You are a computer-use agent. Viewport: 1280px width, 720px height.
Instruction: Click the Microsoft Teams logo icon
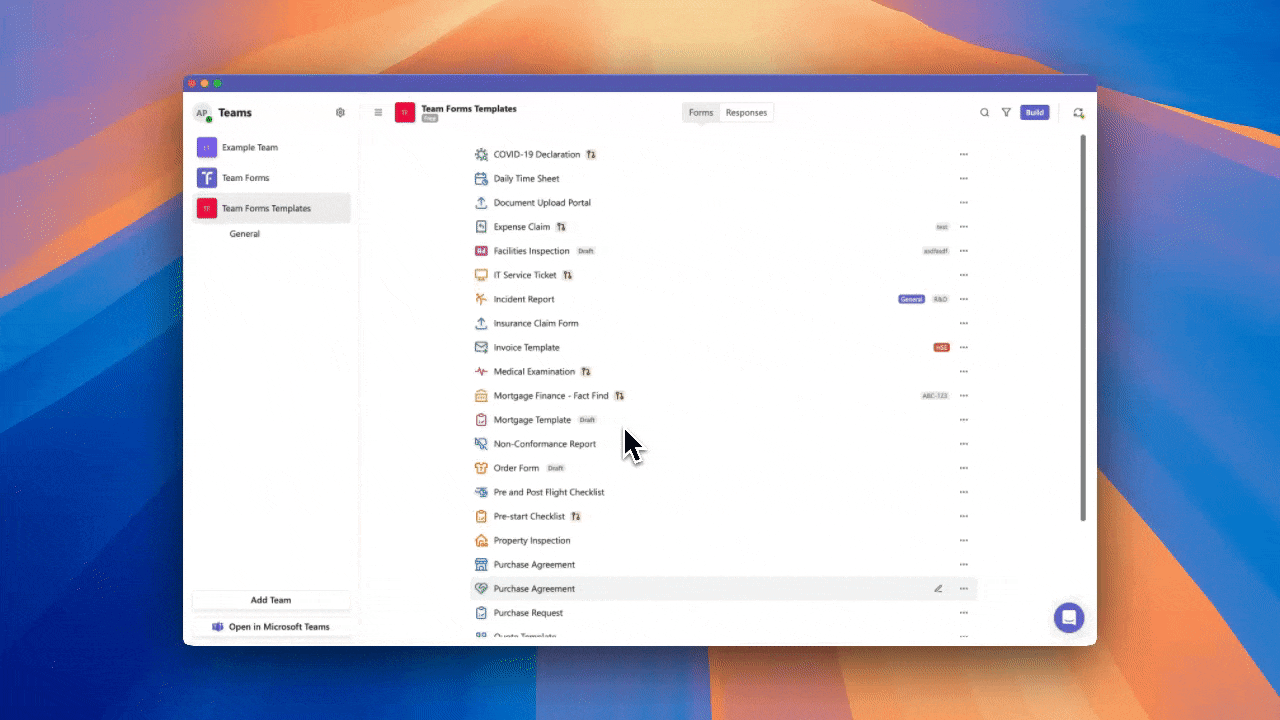pyautogui.click(x=217, y=627)
